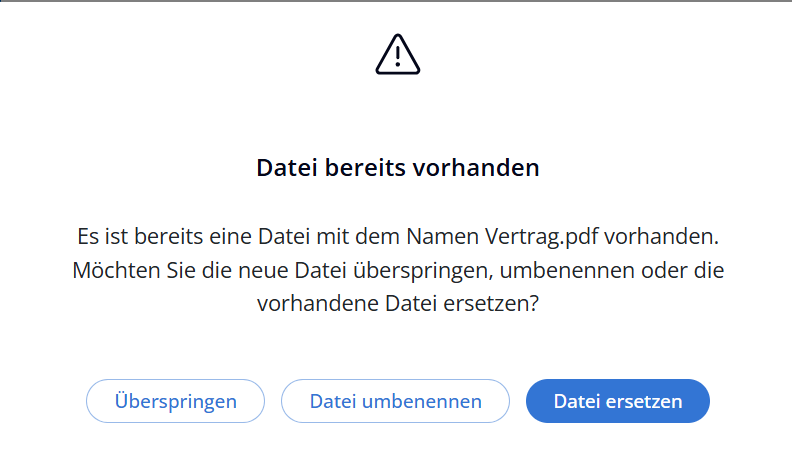Click the word "dem" in the first message line
This screenshot has height=462, width=792.
point(378,238)
